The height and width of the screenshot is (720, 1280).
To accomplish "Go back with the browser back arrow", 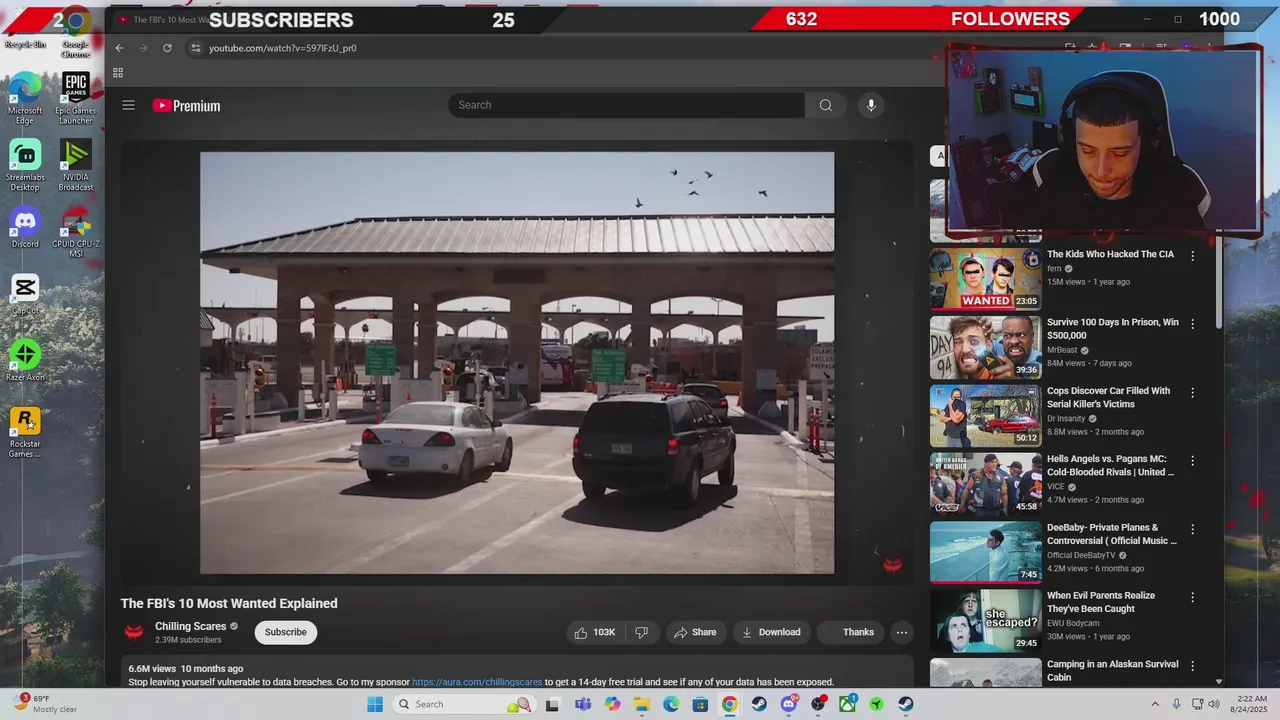I will click(x=119, y=48).
